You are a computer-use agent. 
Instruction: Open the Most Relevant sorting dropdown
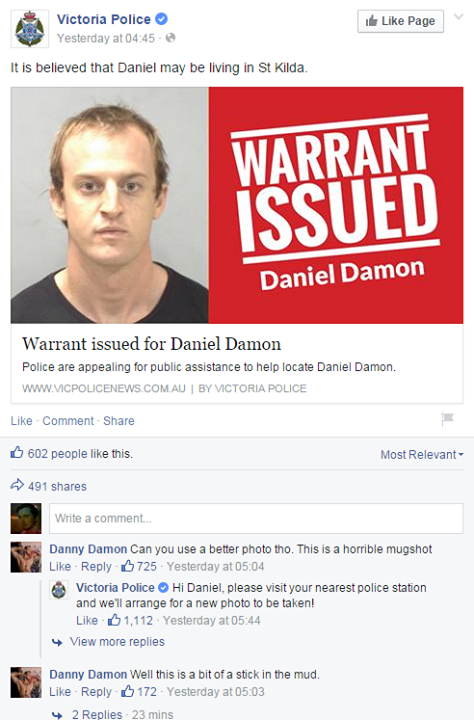(x=422, y=455)
